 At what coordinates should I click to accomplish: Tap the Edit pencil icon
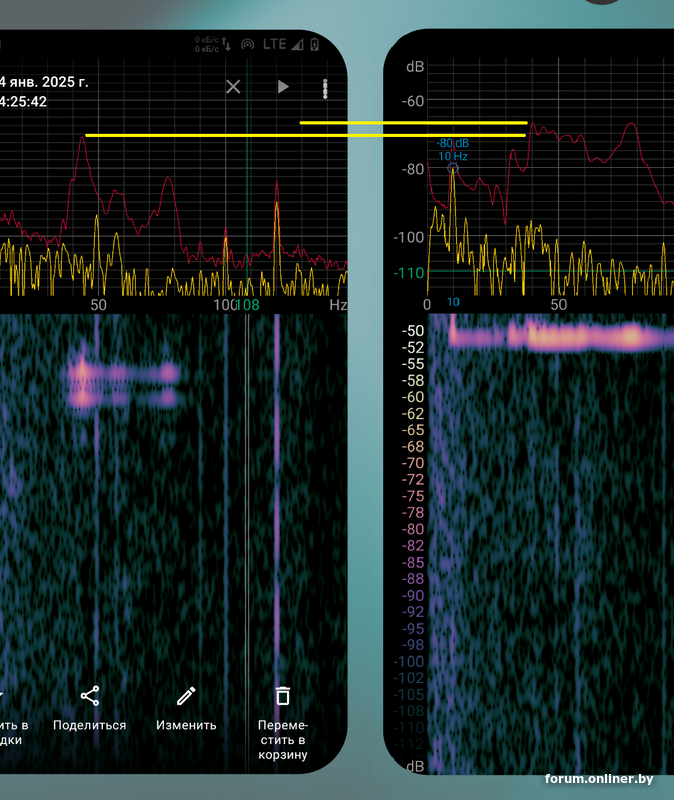186,696
